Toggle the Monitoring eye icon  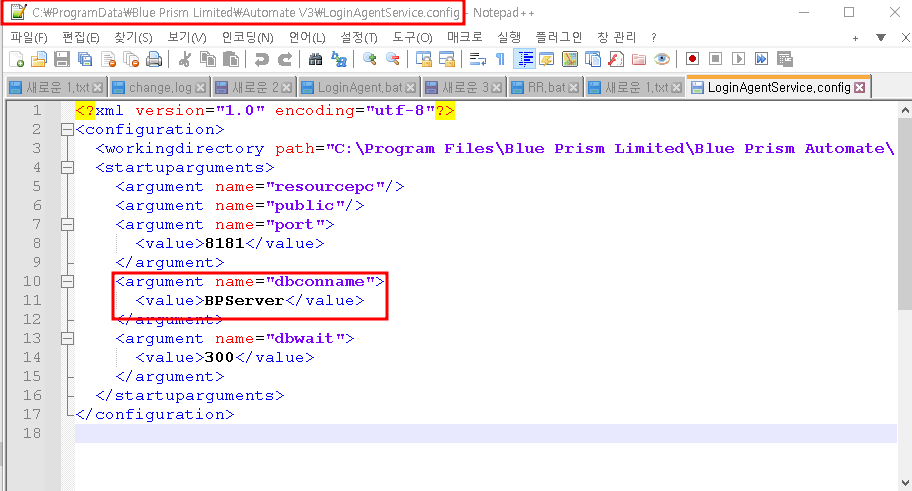coord(662,59)
